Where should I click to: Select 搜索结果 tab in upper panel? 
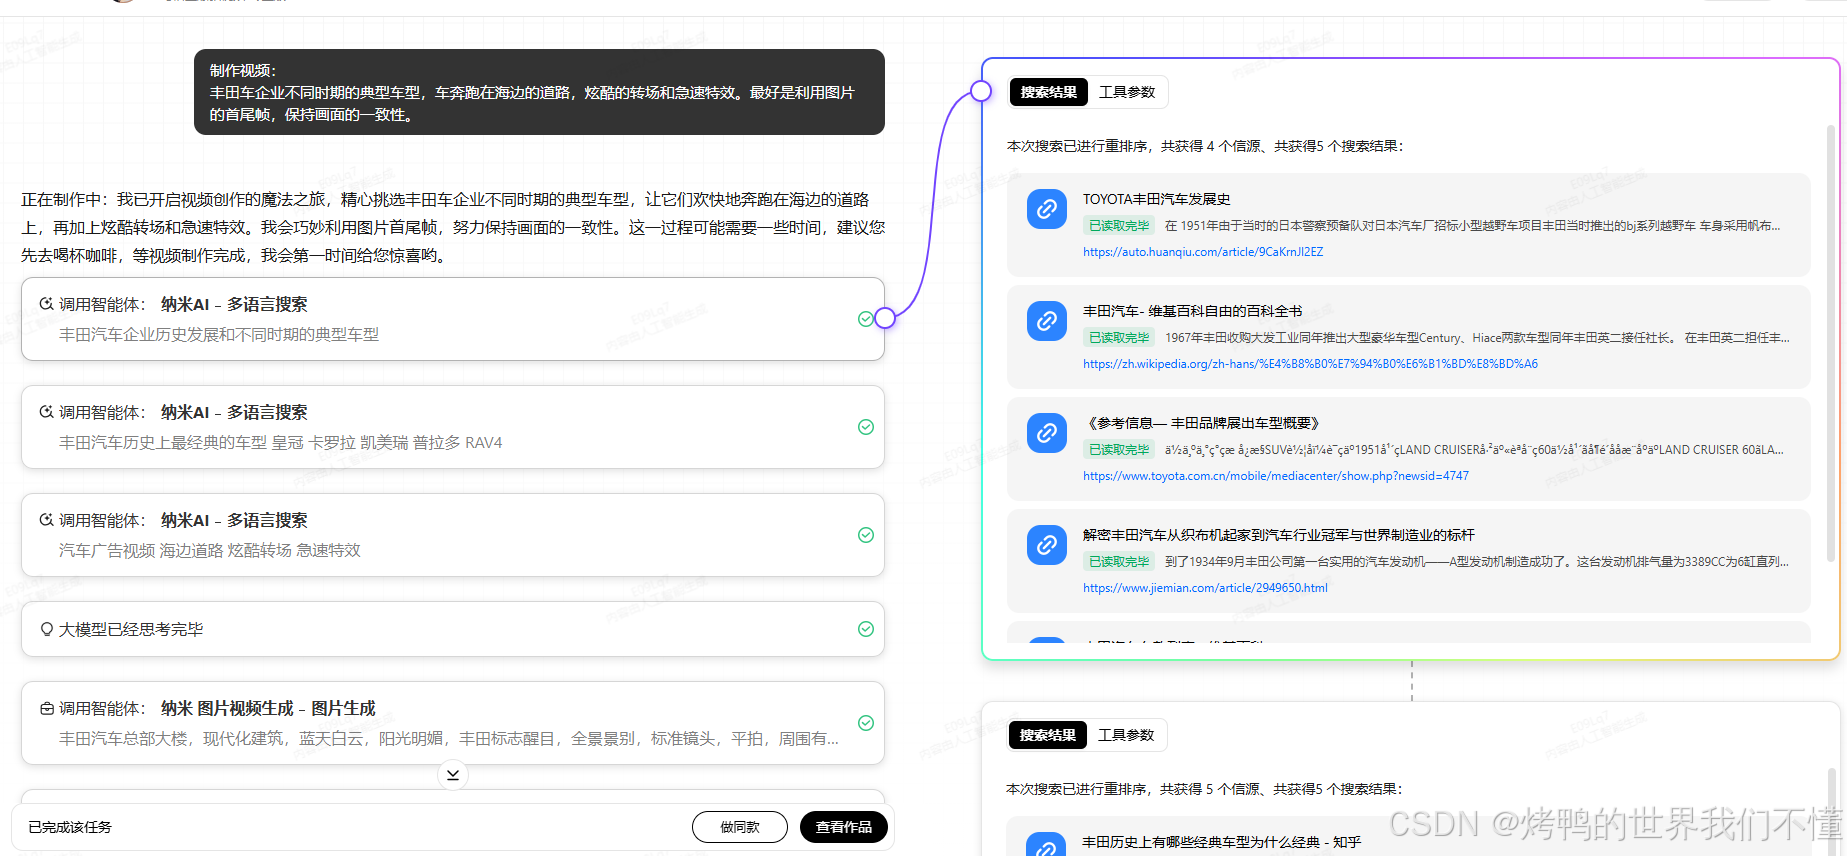1048,92
